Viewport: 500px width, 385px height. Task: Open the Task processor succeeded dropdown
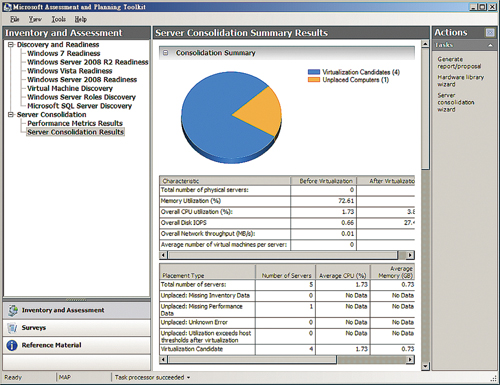point(188,378)
